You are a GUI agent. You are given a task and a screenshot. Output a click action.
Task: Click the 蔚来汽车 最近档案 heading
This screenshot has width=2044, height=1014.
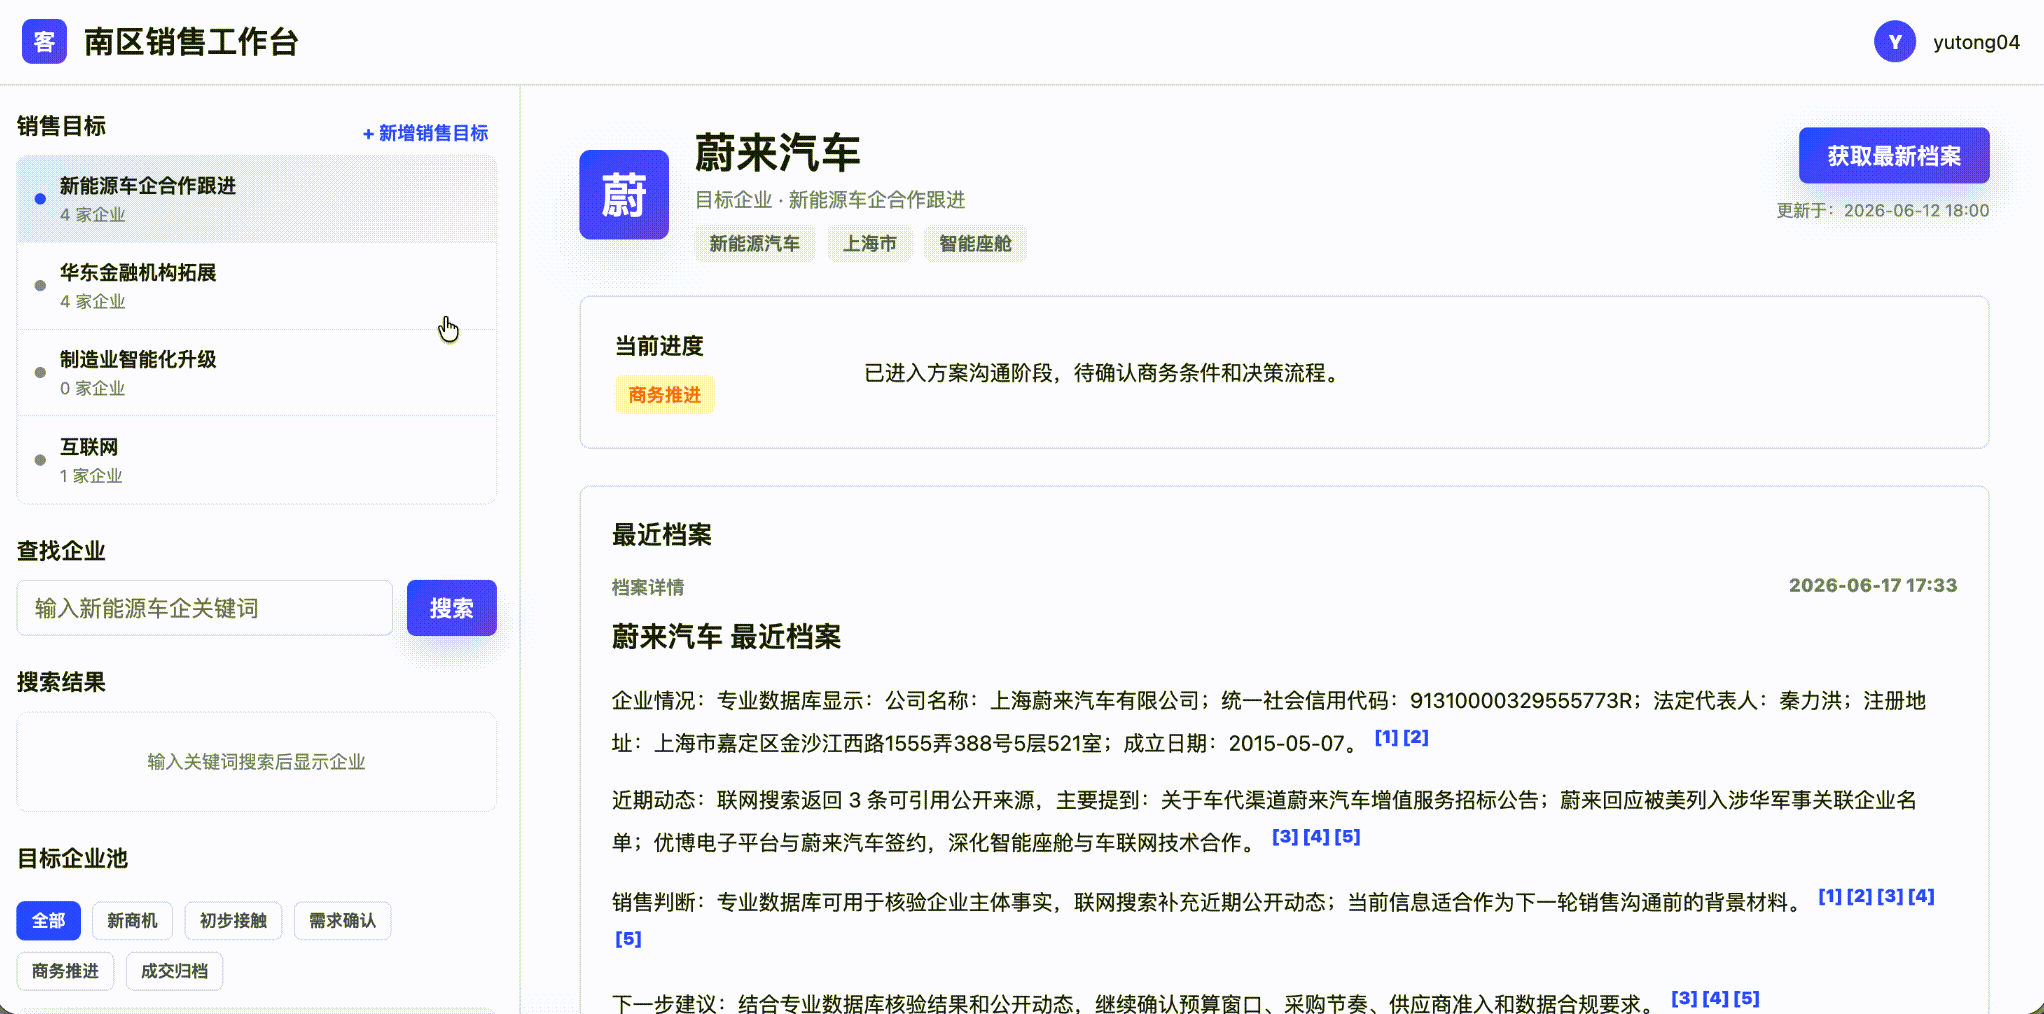tap(726, 637)
